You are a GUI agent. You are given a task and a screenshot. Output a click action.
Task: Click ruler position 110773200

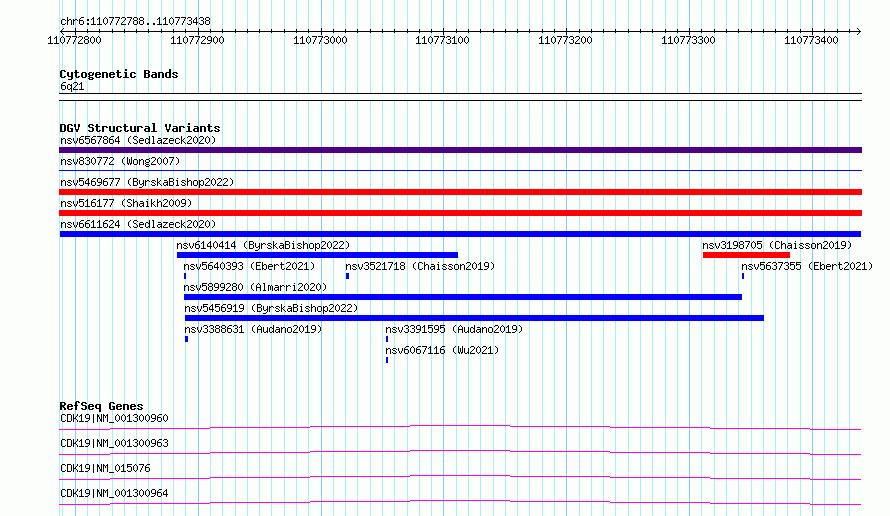565,40
